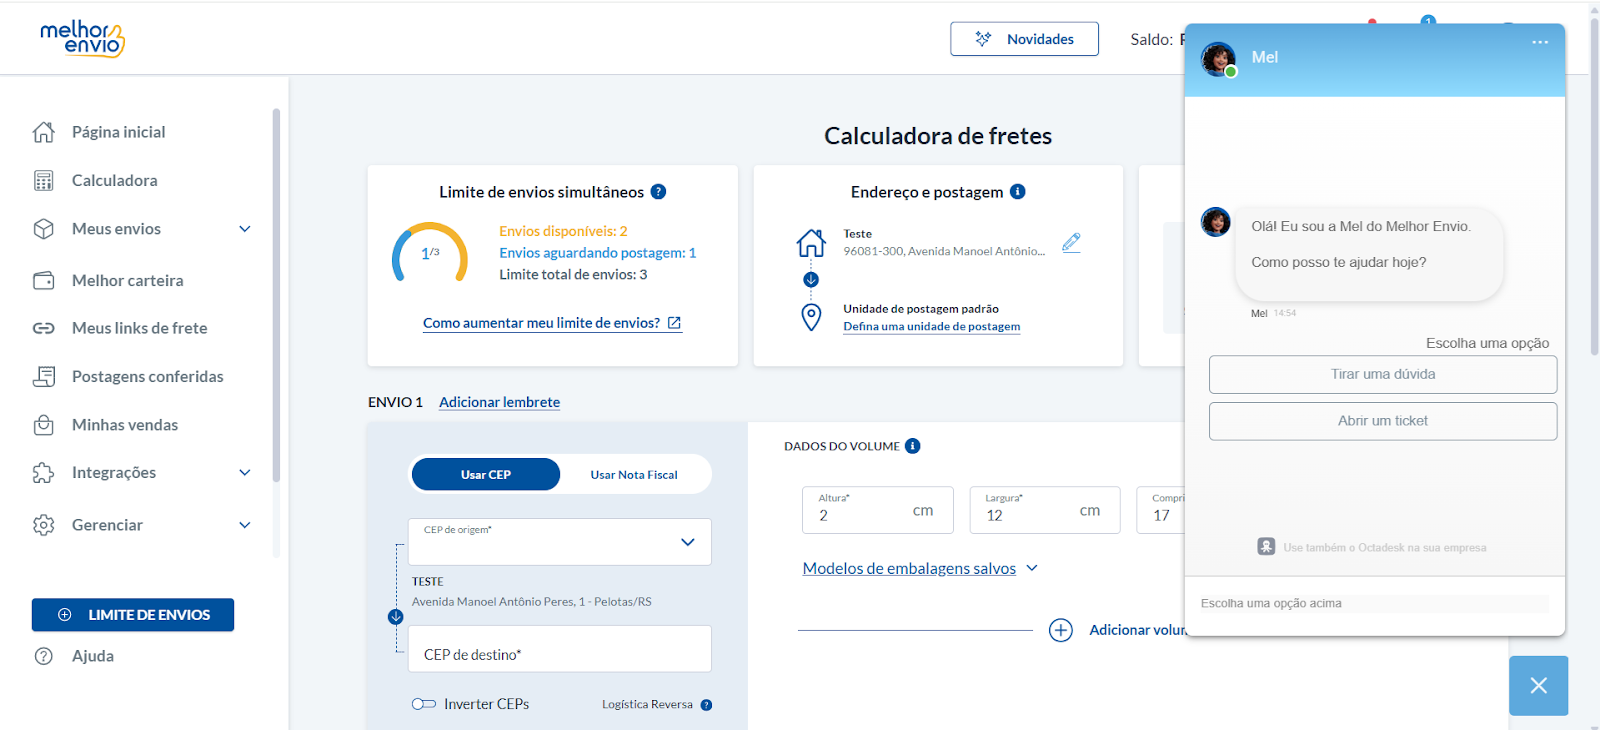Open the three-dot menu in Mel chat header
1600x730 pixels.
(1540, 42)
